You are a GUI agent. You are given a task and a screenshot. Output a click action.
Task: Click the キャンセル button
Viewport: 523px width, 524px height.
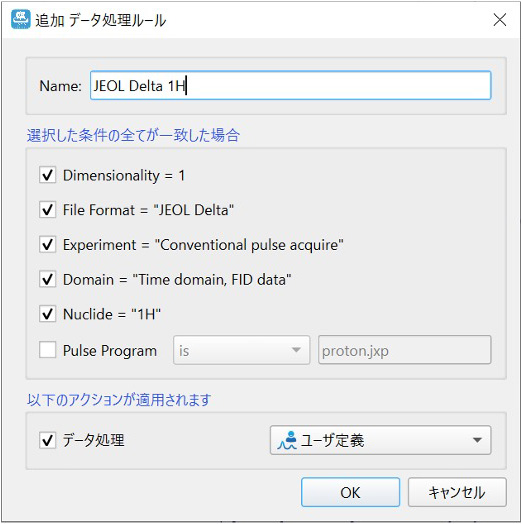coord(457,492)
